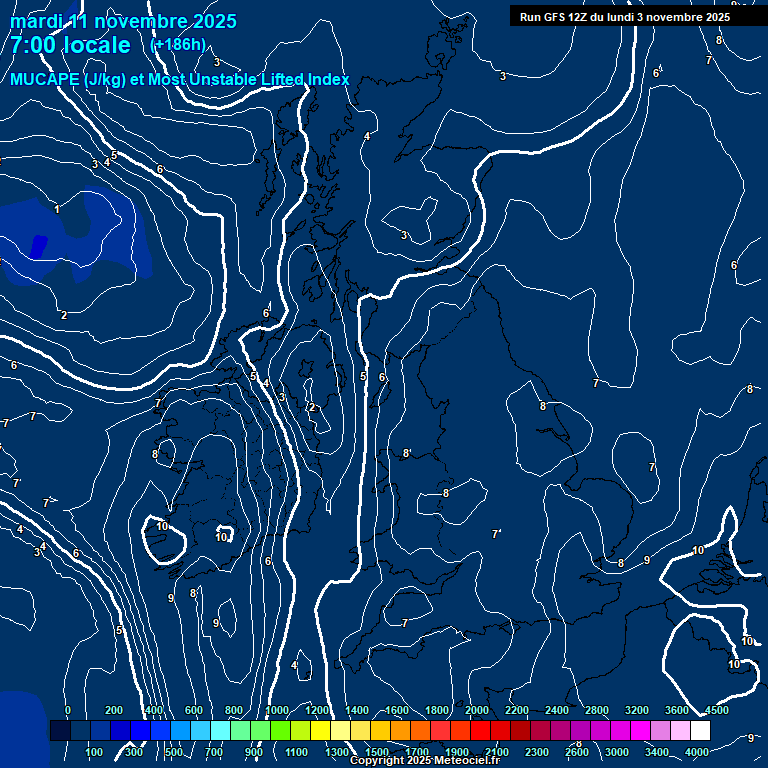Select the blue swatch between 300 and 400

[x=140, y=730]
